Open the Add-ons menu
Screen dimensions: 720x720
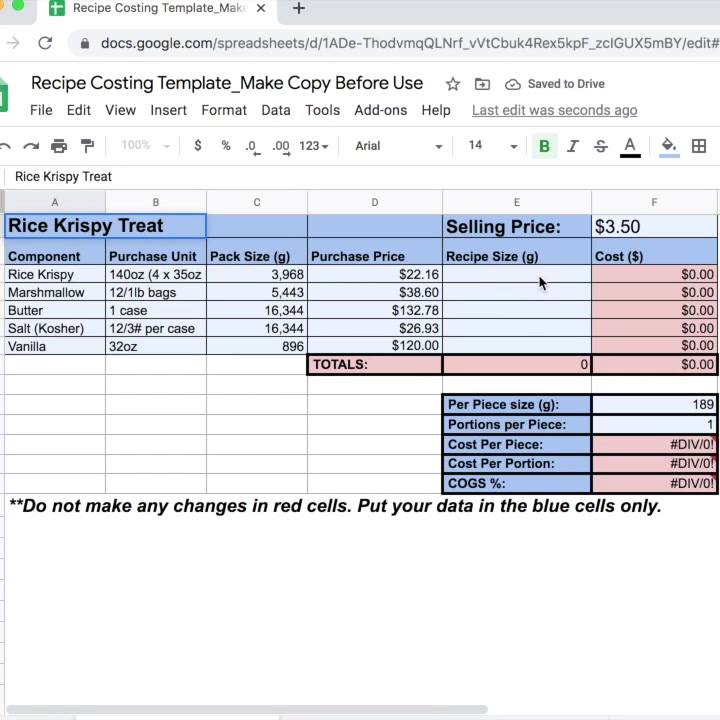(380, 110)
